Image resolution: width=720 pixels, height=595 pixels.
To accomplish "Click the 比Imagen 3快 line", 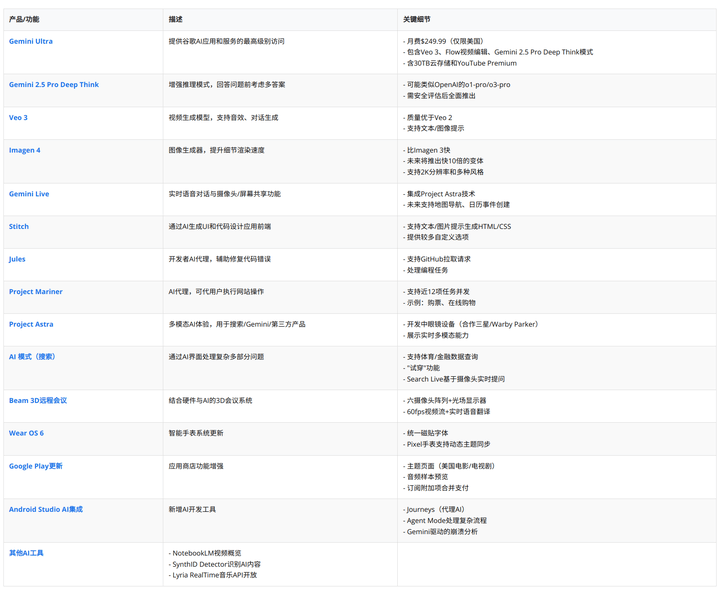I will pos(427,150).
